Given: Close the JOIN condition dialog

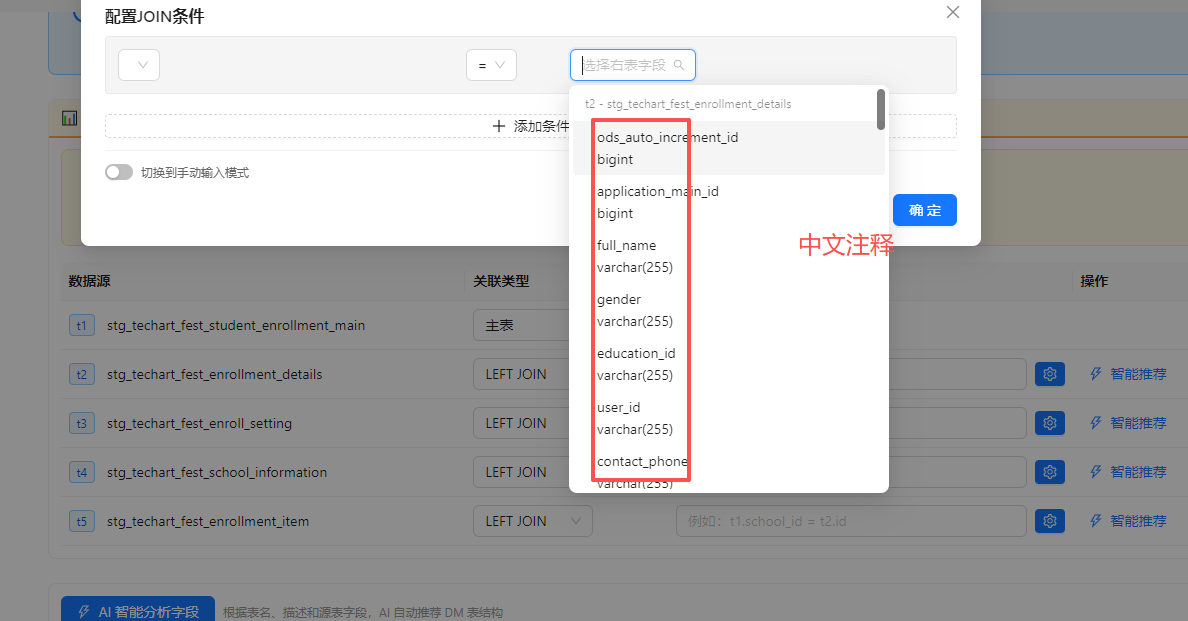Looking at the screenshot, I should click(x=953, y=12).
